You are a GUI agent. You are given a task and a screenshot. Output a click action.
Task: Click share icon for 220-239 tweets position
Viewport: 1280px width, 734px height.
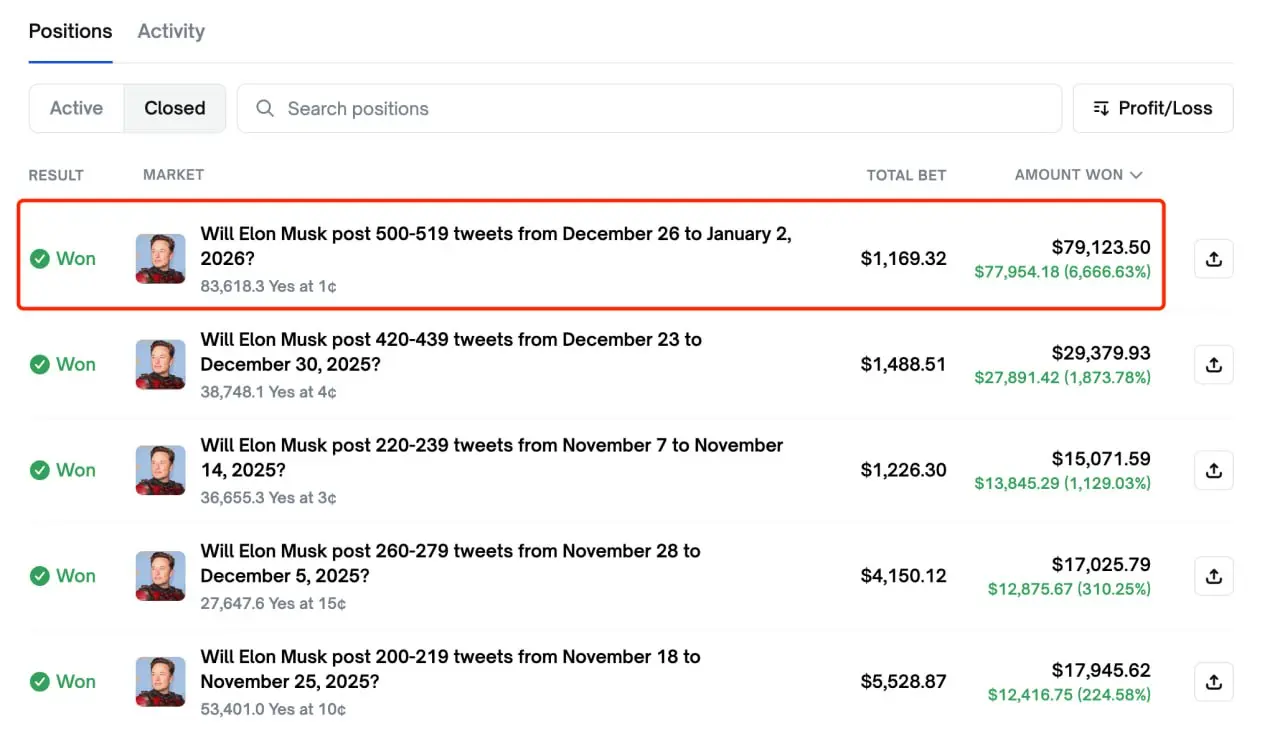[1213, 470]
